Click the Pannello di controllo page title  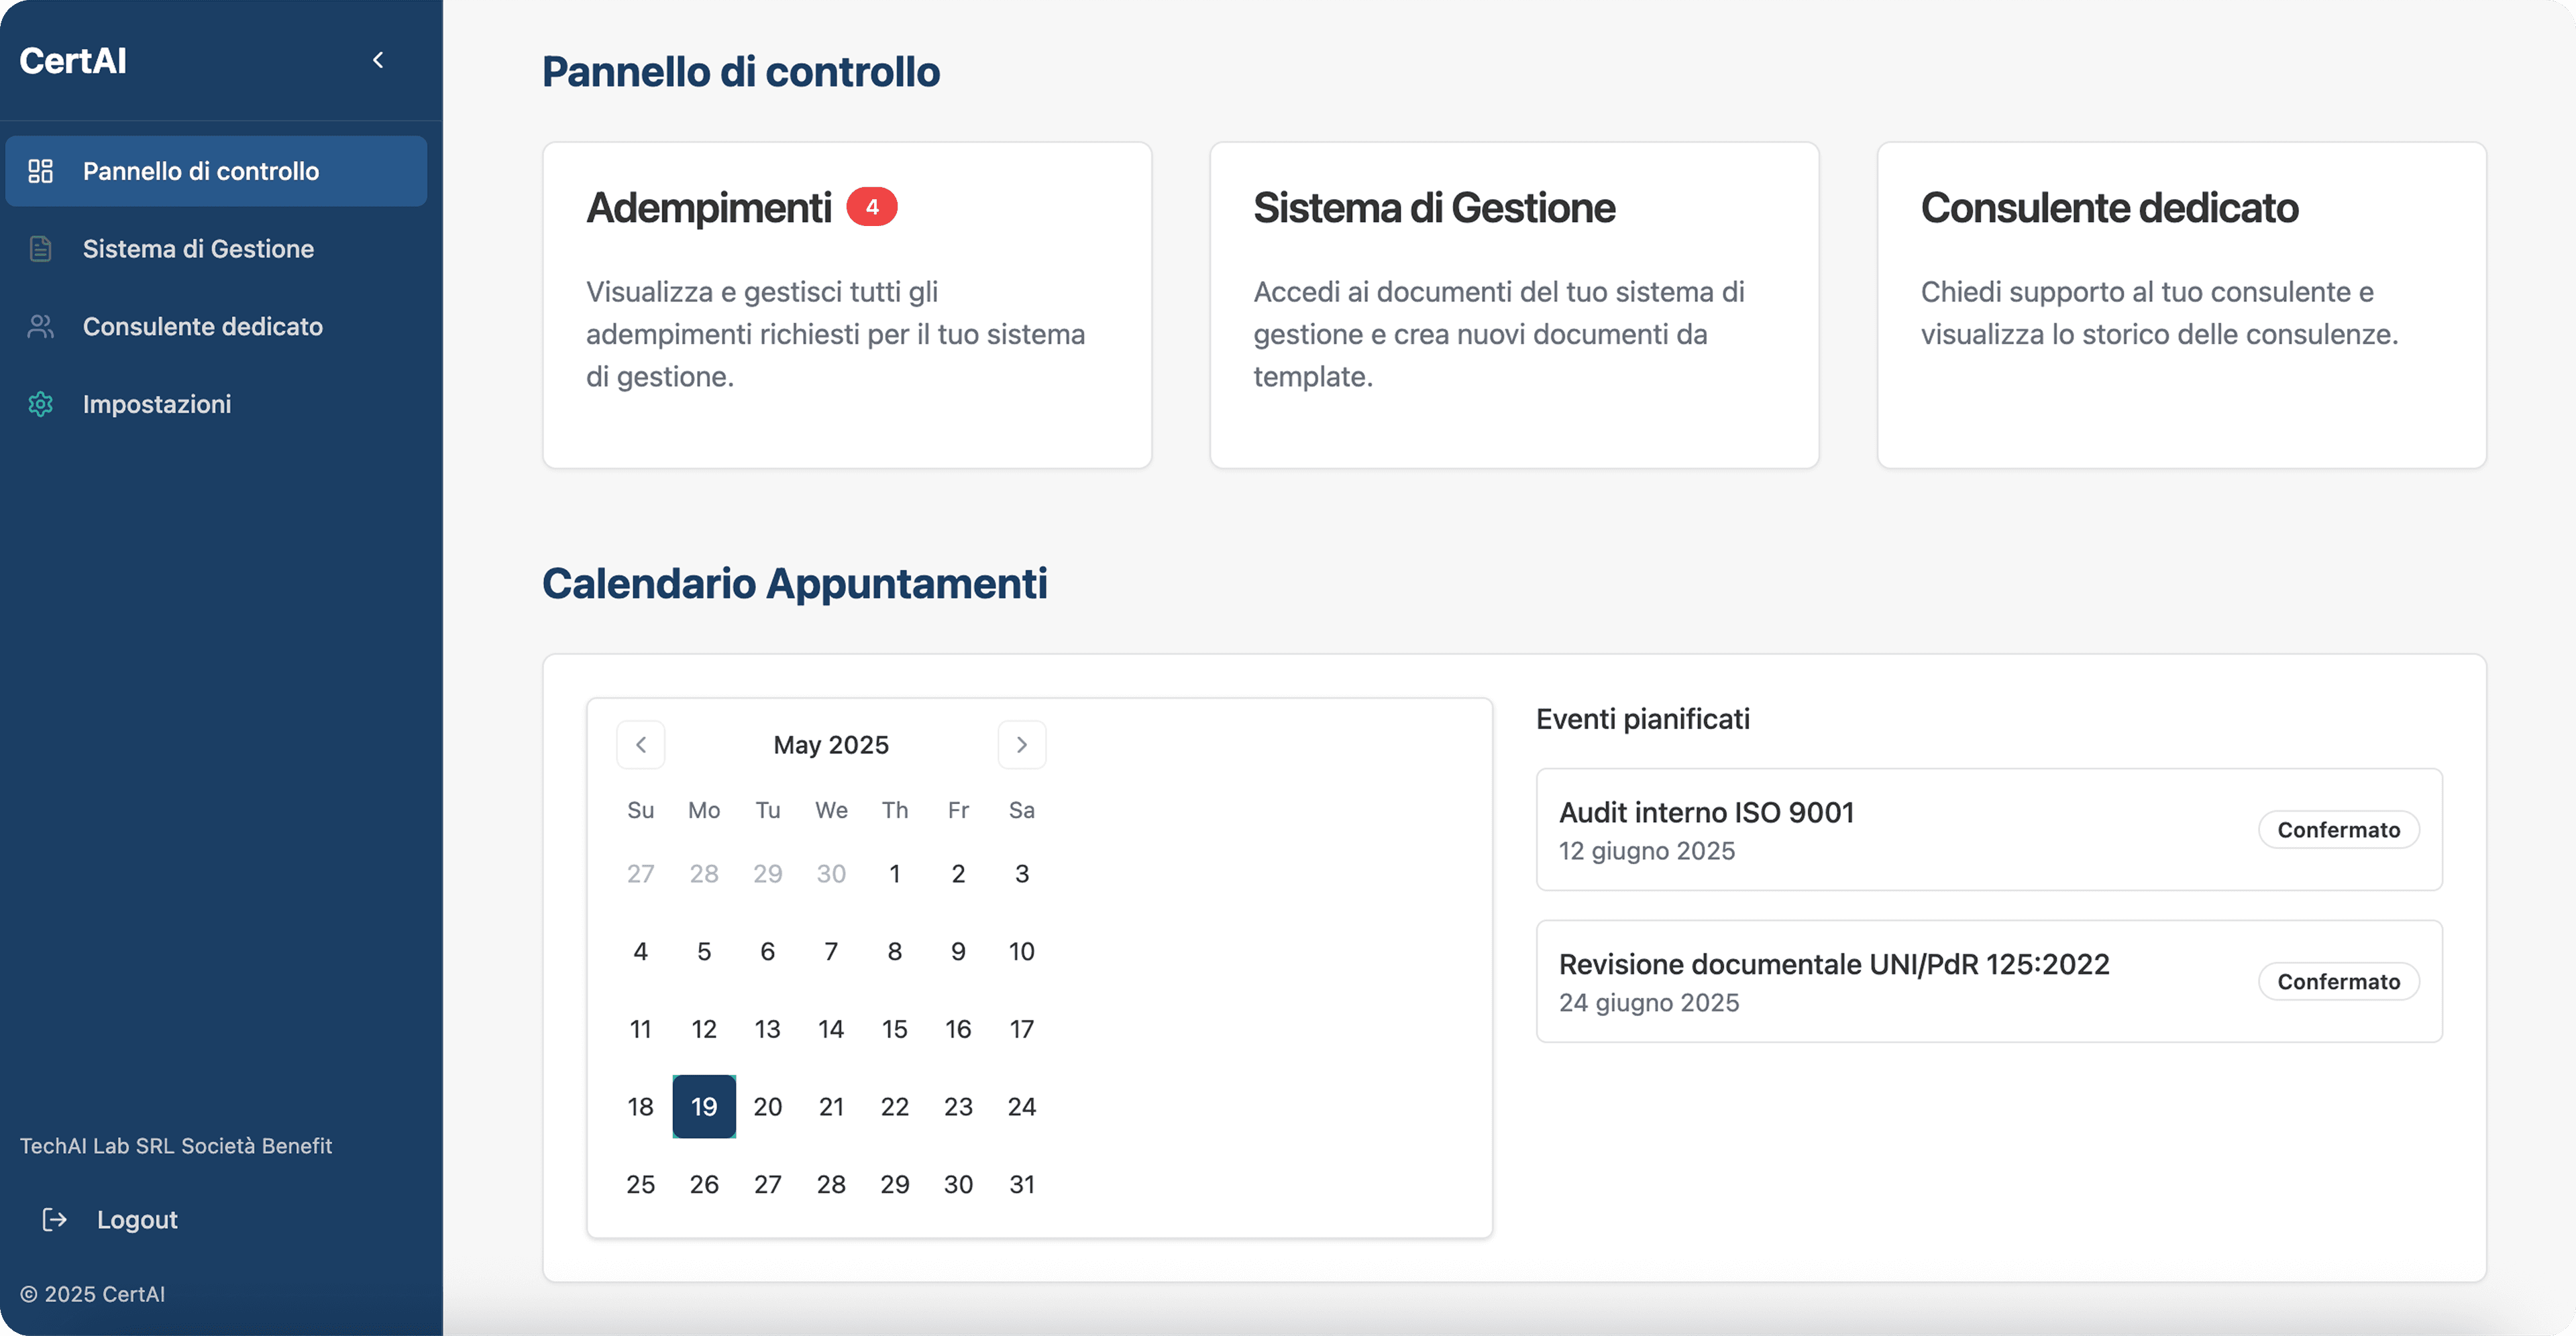click(x=741, y=72)
